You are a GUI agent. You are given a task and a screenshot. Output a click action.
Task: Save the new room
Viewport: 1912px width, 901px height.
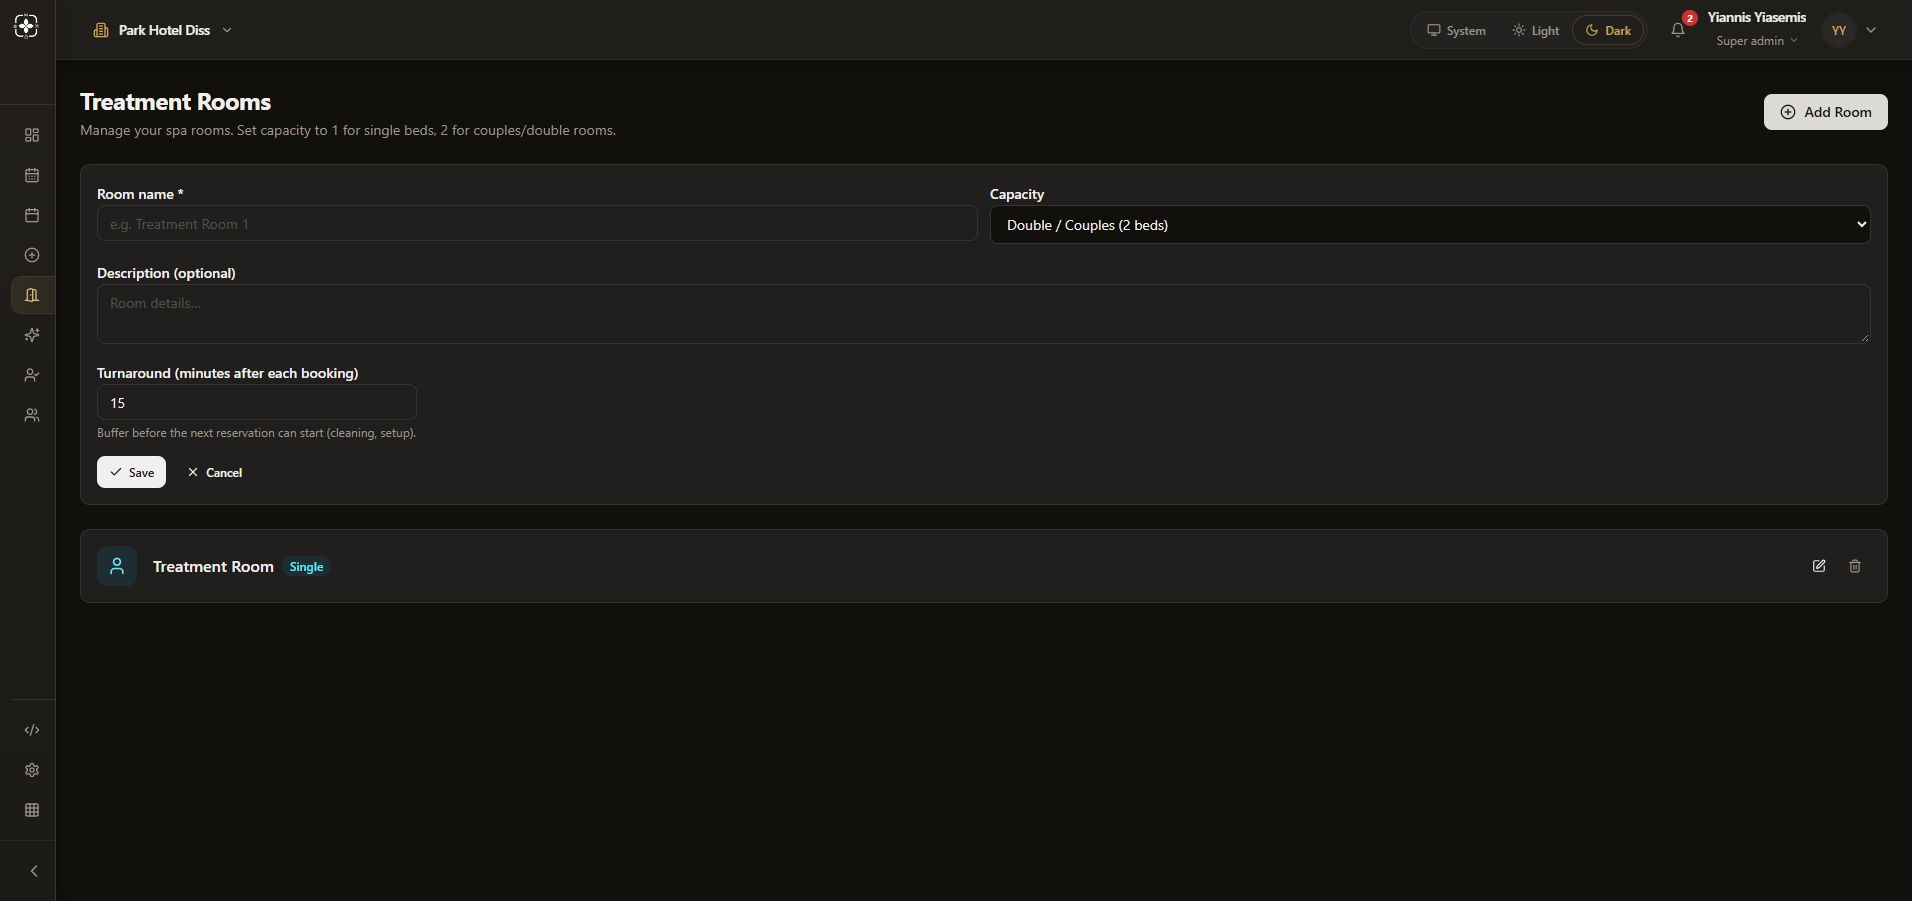[x=131, y=472]
